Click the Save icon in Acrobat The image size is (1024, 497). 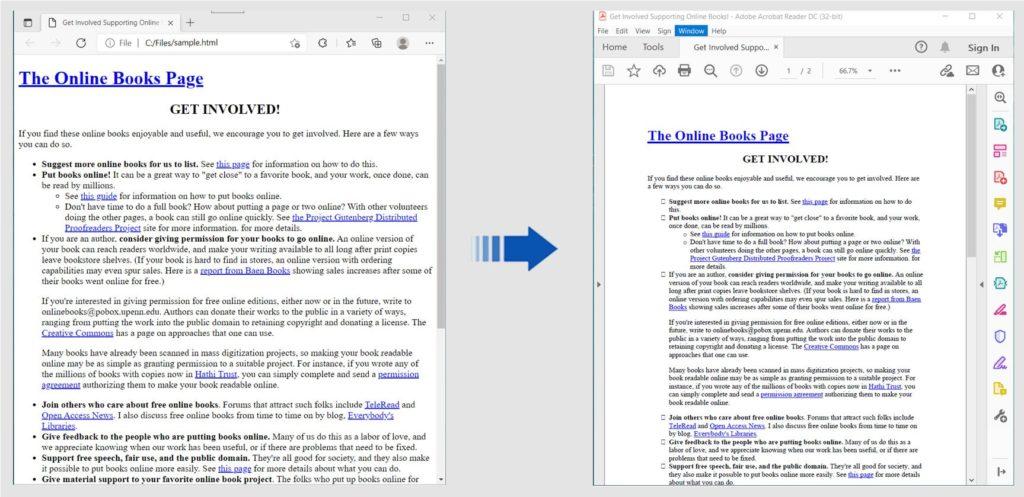[x=608, y=71]
